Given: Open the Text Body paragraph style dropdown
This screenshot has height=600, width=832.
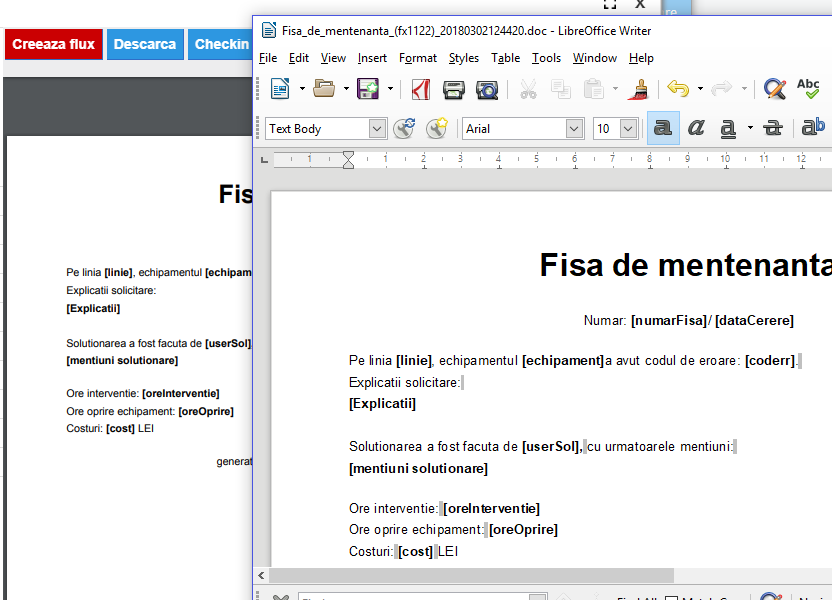Looking at the screenshot, I should pyautogui.click(x=378, y=128).
